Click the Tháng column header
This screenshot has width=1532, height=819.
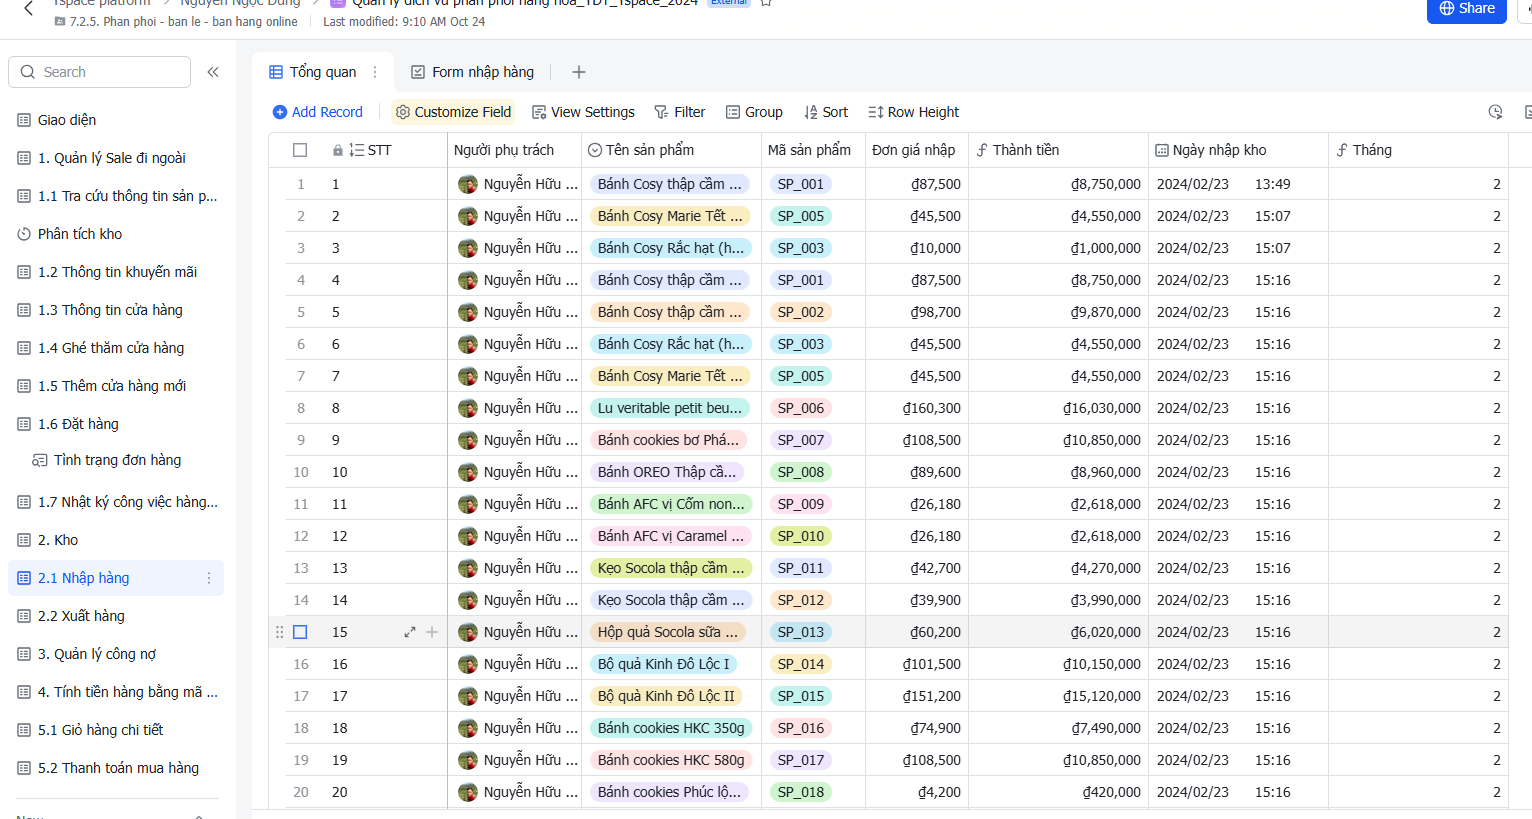[1418, 150]
